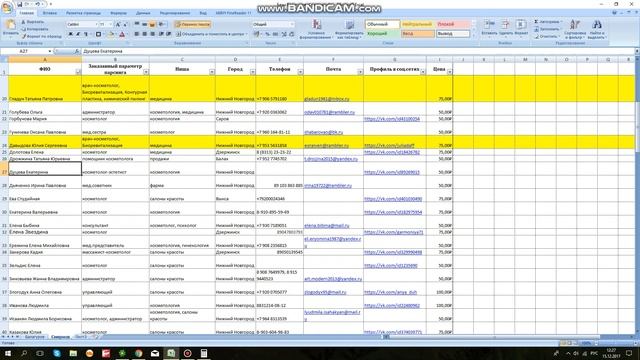Align text left in the cell
Image resolution: width=640 pixels, height=360 pixels.
coord(137,34)
